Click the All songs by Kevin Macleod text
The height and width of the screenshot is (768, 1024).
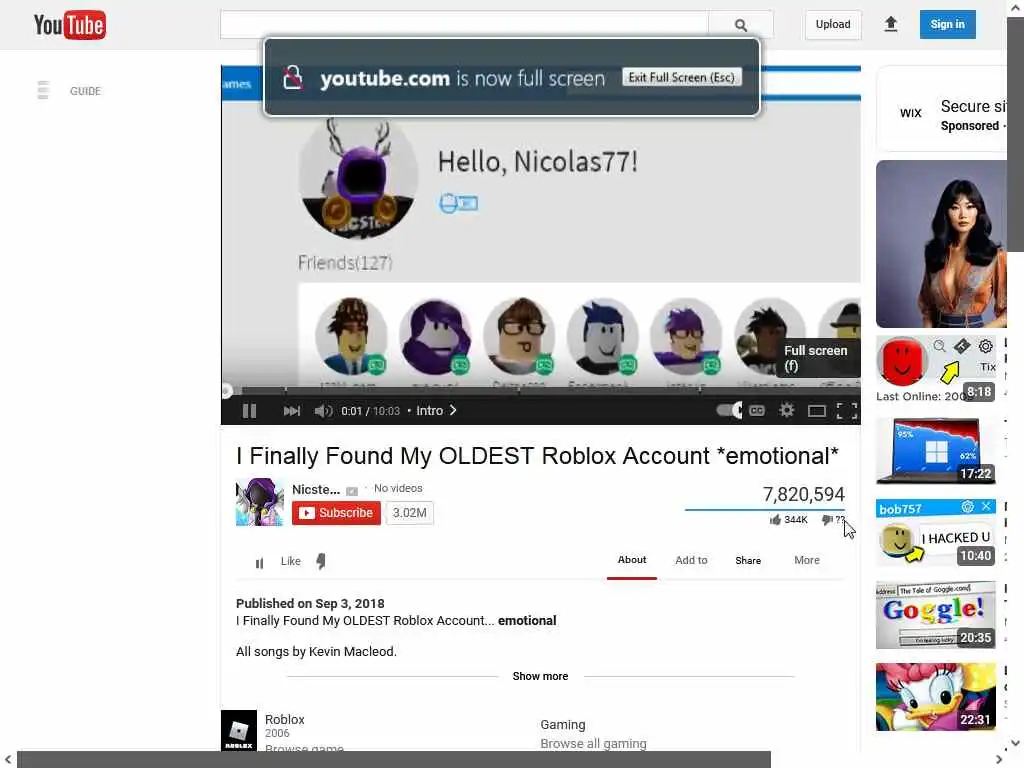point(316,651)
